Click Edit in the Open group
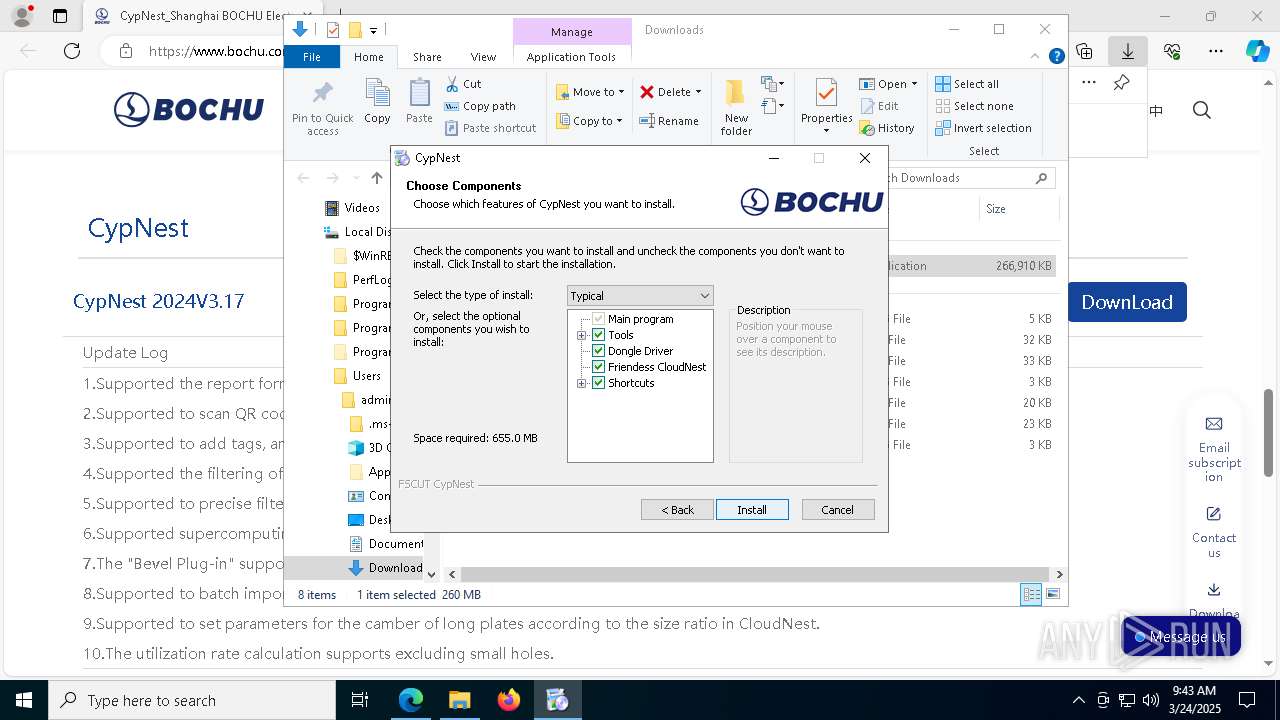This screenshot has width=1280, height=720. click(879, 106)
